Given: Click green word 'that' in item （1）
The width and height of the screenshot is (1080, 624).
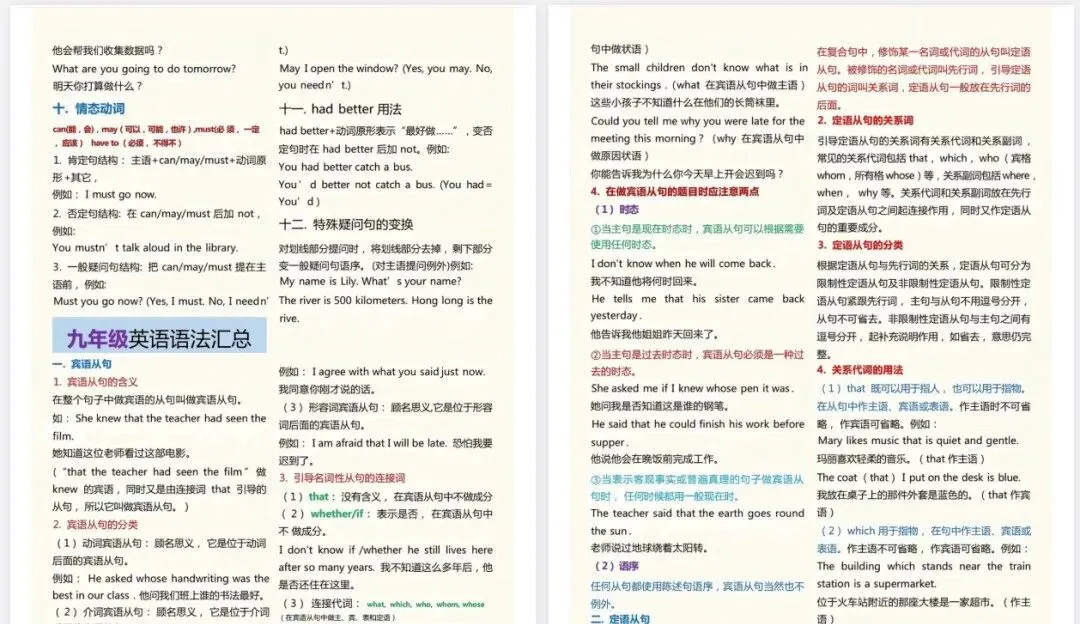Looking at the screenshot, I should coord(319,496).
